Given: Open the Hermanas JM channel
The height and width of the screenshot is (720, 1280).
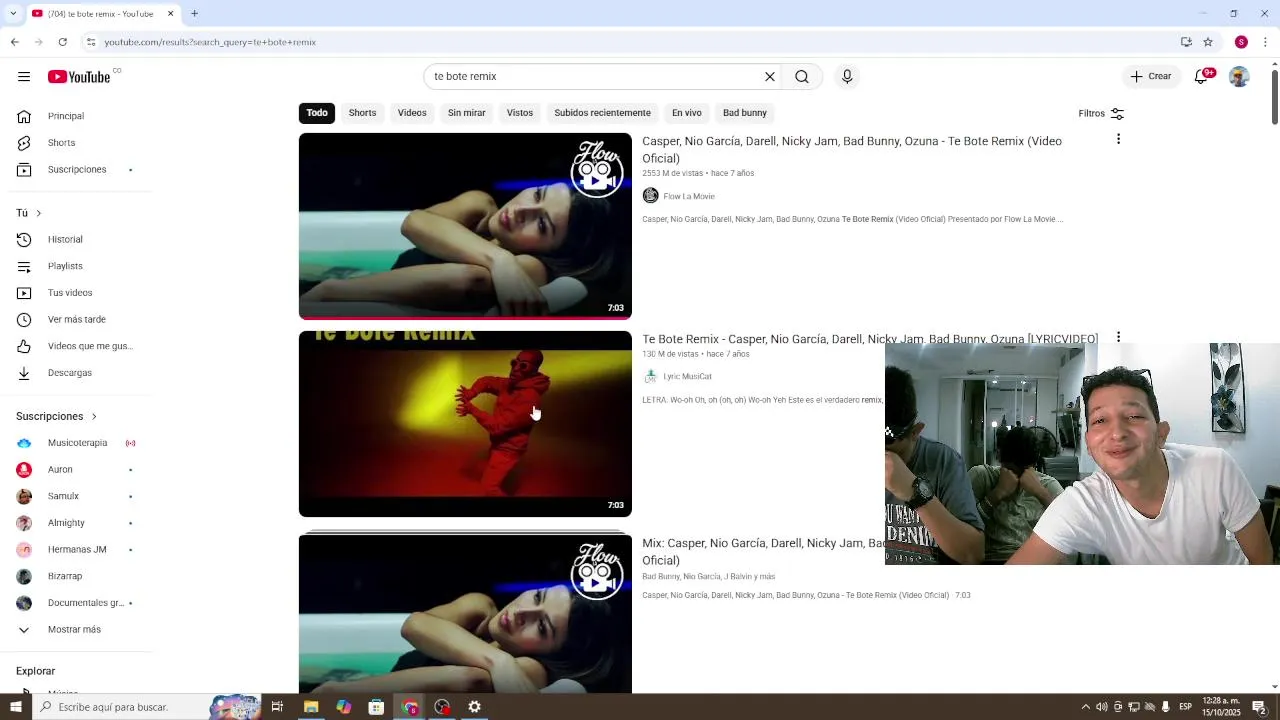Looking at the screenshot, I should coord(76,550).
